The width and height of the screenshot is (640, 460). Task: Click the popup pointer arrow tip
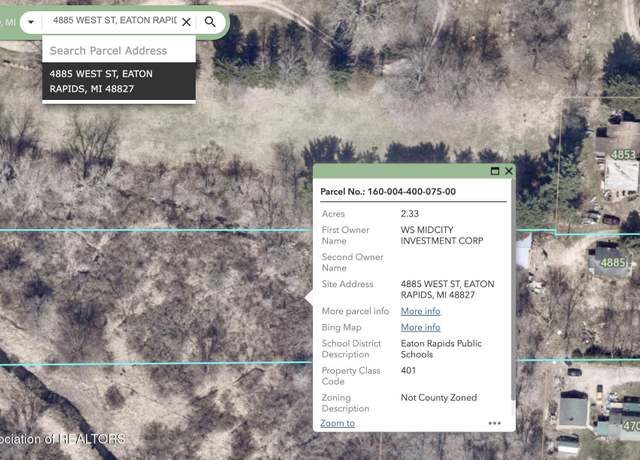pos(307,298)
